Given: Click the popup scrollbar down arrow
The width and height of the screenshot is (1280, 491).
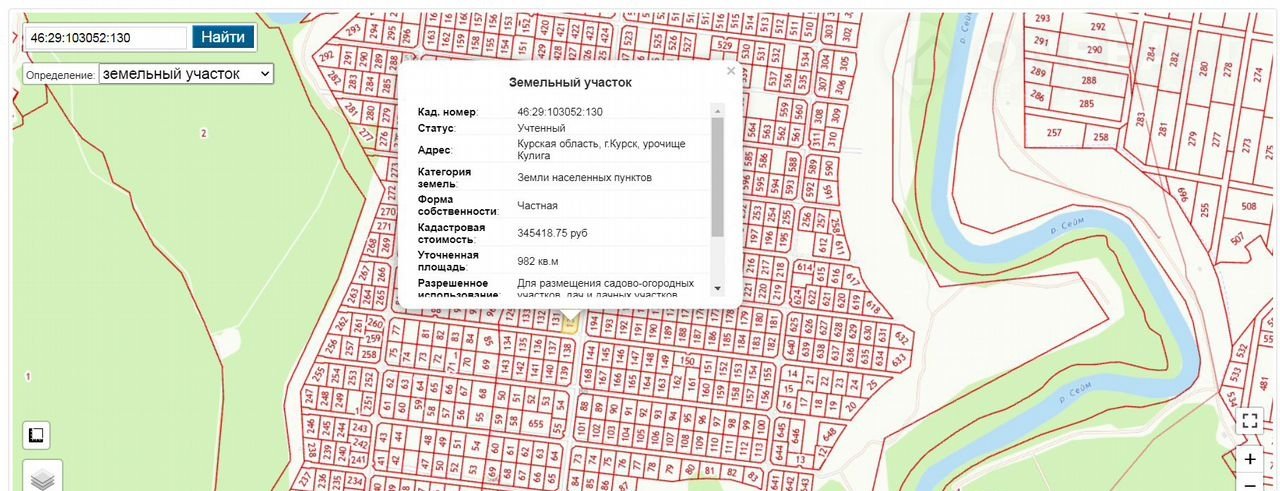Looking at the screenshot, I should (x=717, y=288).
